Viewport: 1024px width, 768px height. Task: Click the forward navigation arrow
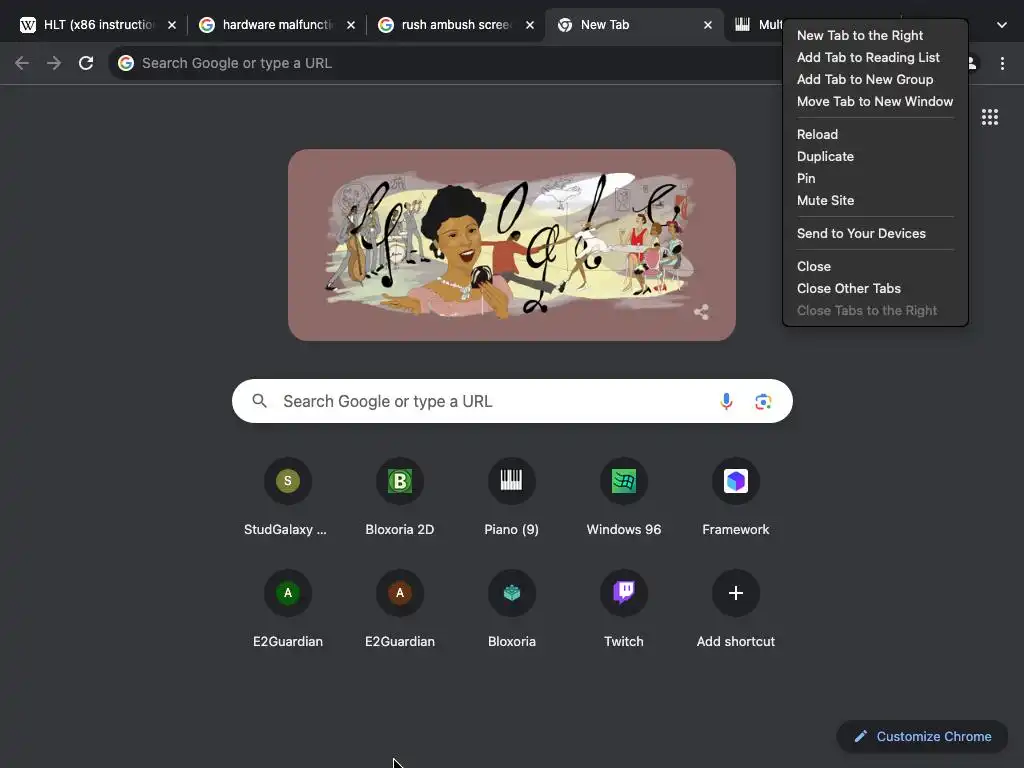54,63
